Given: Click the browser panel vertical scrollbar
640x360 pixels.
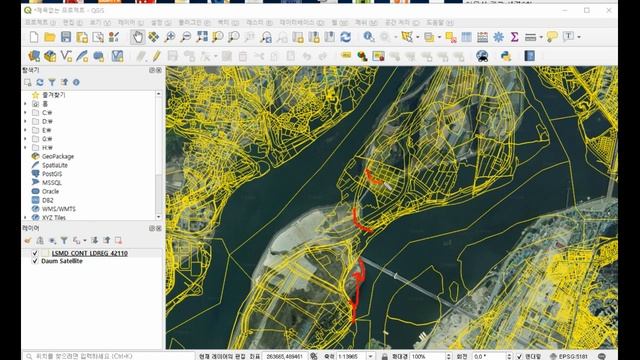Looking at the screenshot, I should [158, 155].
